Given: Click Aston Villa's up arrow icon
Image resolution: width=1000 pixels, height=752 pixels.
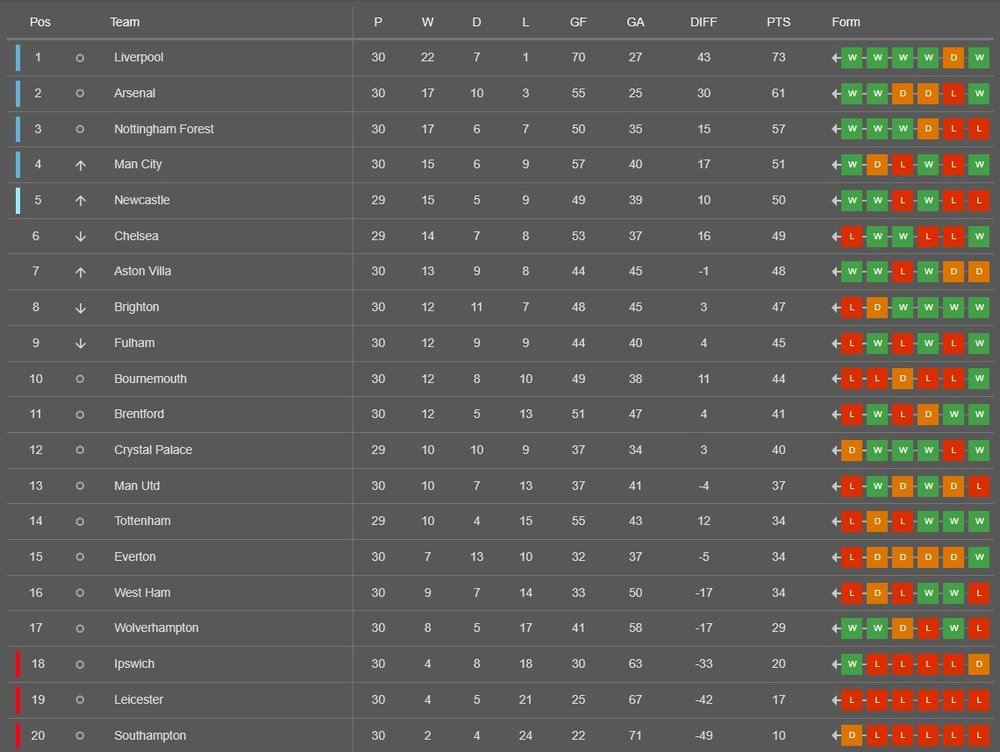Looking at the screenshot, I should (80, 272).
